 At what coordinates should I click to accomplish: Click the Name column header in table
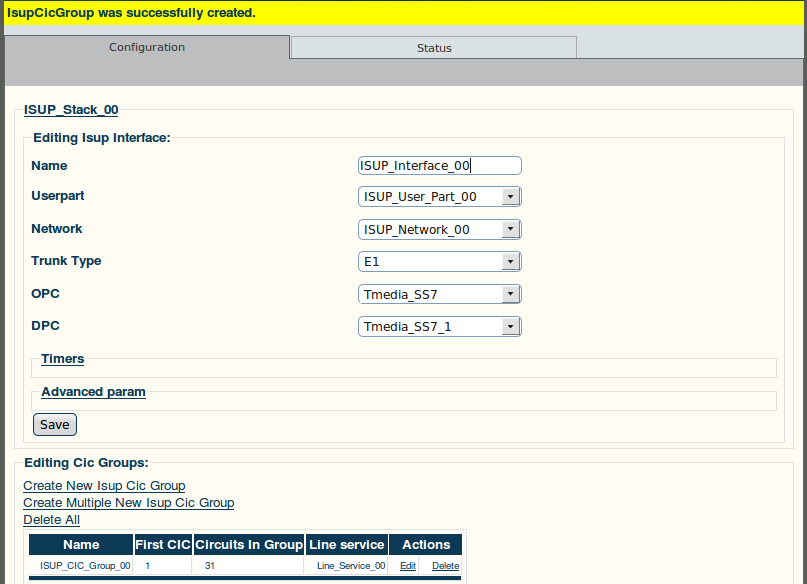[x=81, y=545]
